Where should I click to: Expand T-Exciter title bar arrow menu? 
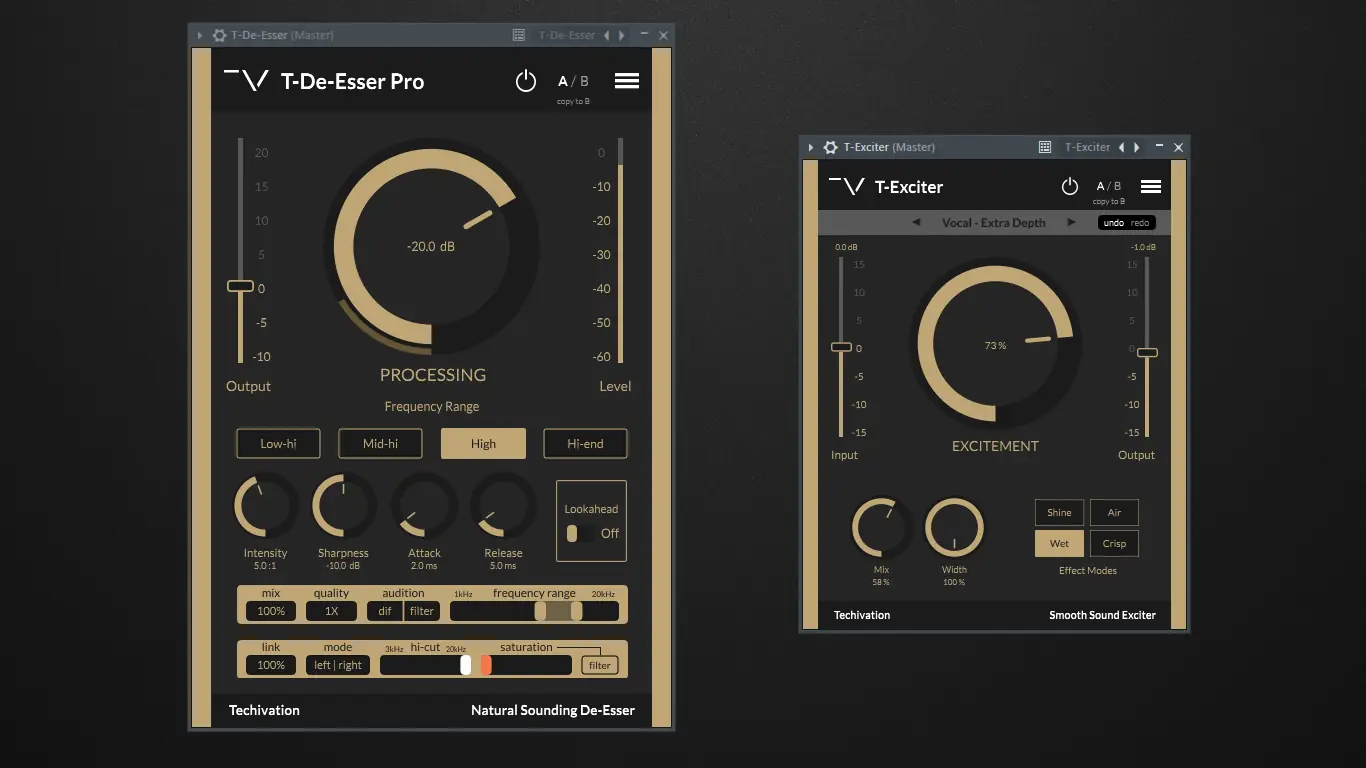tap(811, 147)
